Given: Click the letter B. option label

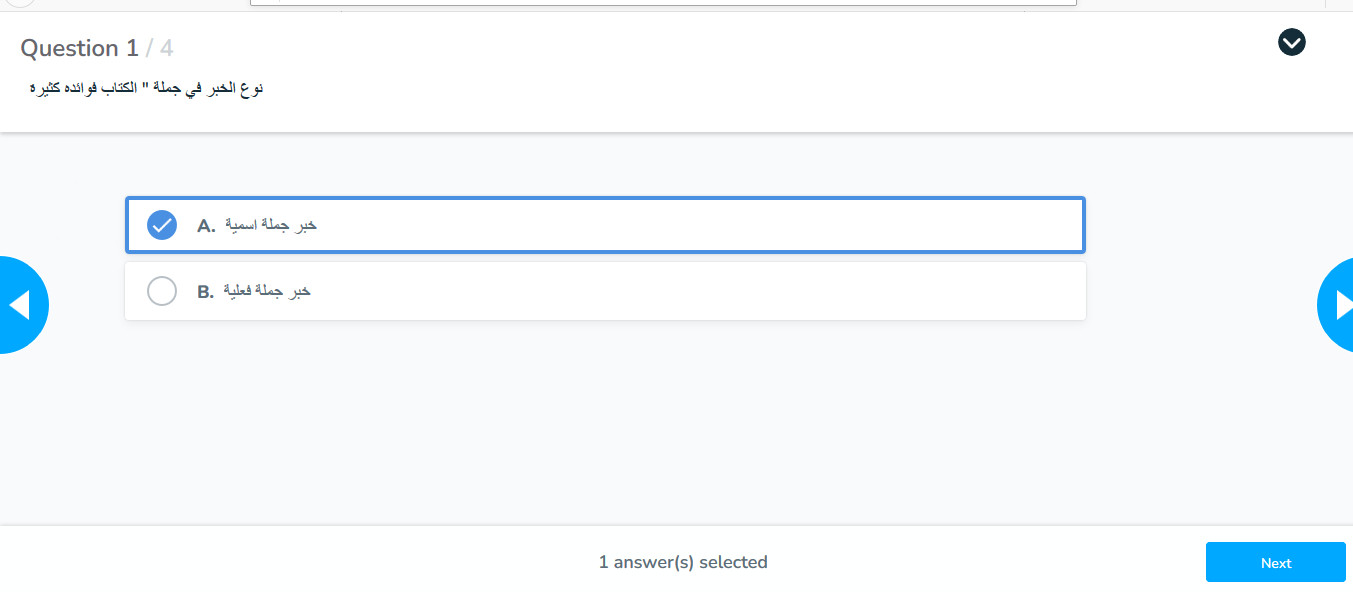Looking at the screenshot, I should point(206,292).
